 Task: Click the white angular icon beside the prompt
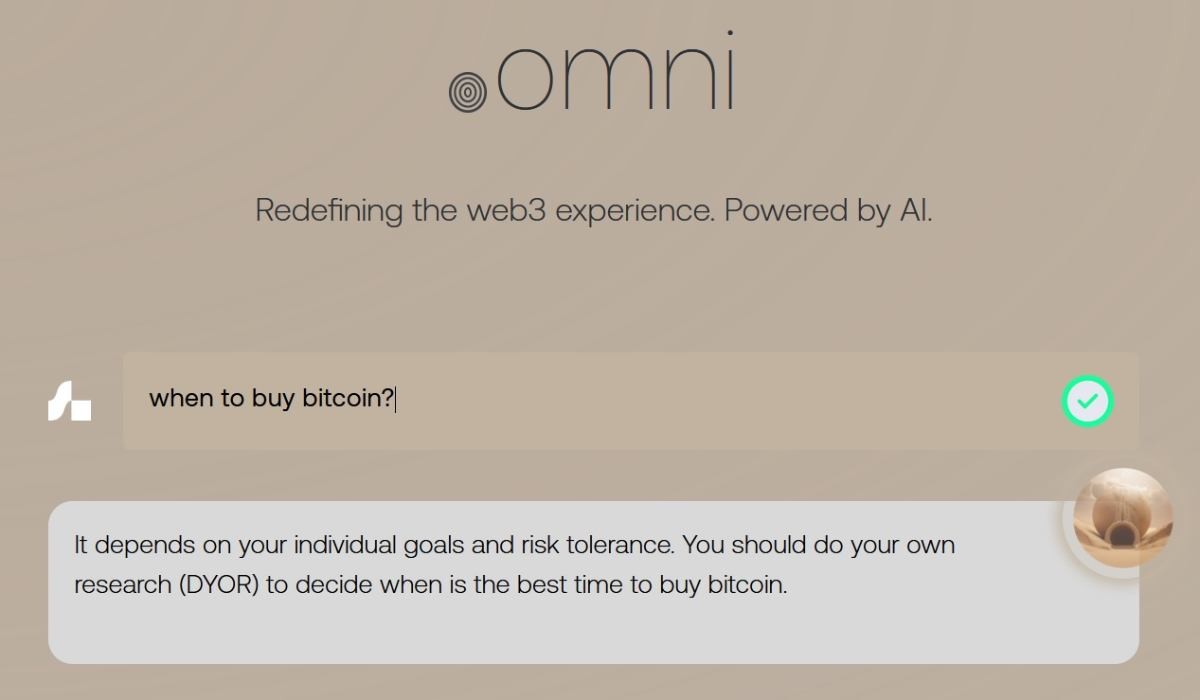tap(70, 401)
